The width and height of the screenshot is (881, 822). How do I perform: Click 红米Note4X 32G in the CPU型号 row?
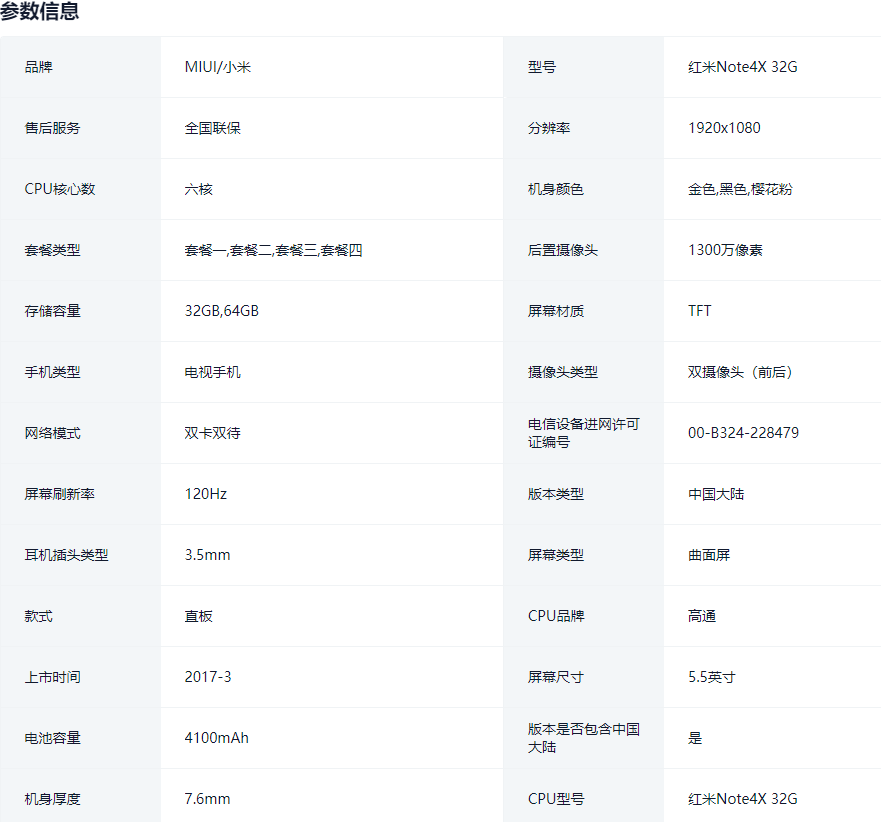click(x=742, y=799)
